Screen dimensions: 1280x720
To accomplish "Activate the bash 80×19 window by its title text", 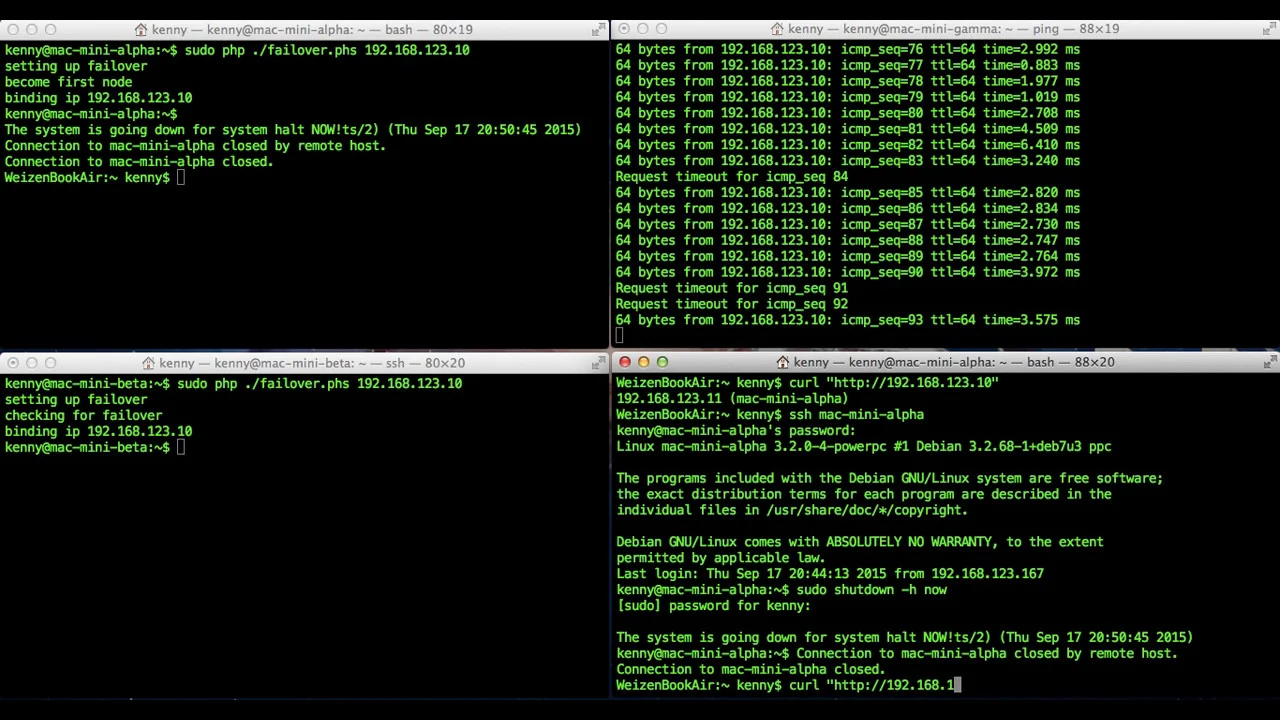I will (312, 30).
